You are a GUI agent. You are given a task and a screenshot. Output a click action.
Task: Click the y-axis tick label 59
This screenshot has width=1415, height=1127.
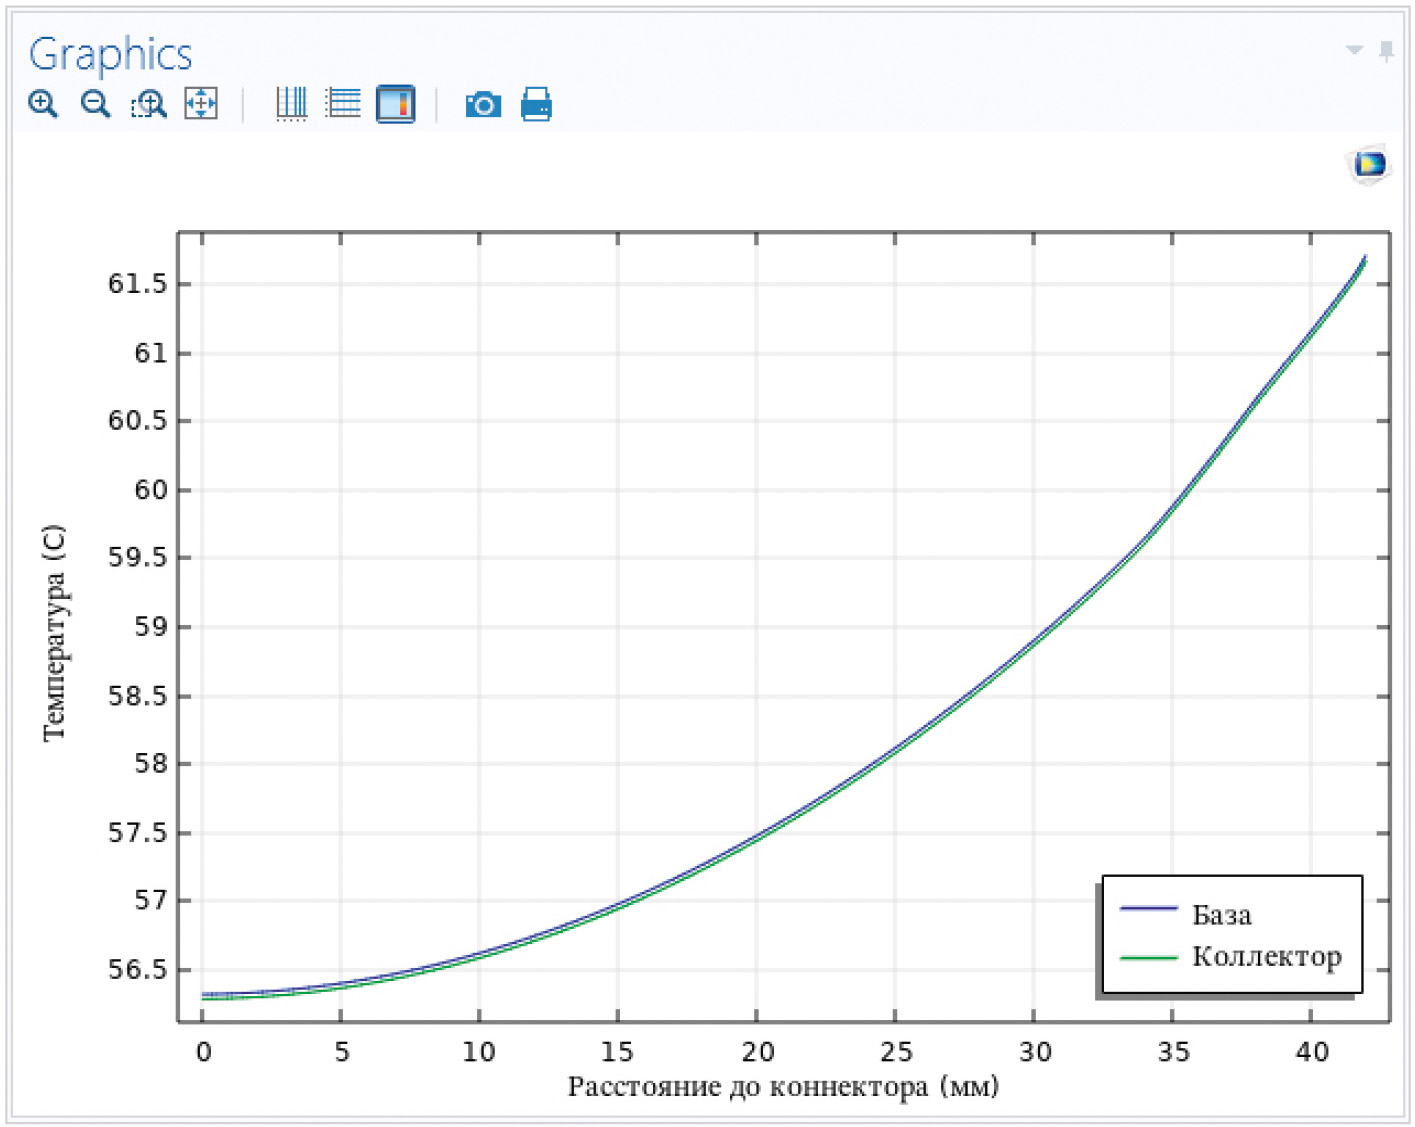[x=151, y=627]
